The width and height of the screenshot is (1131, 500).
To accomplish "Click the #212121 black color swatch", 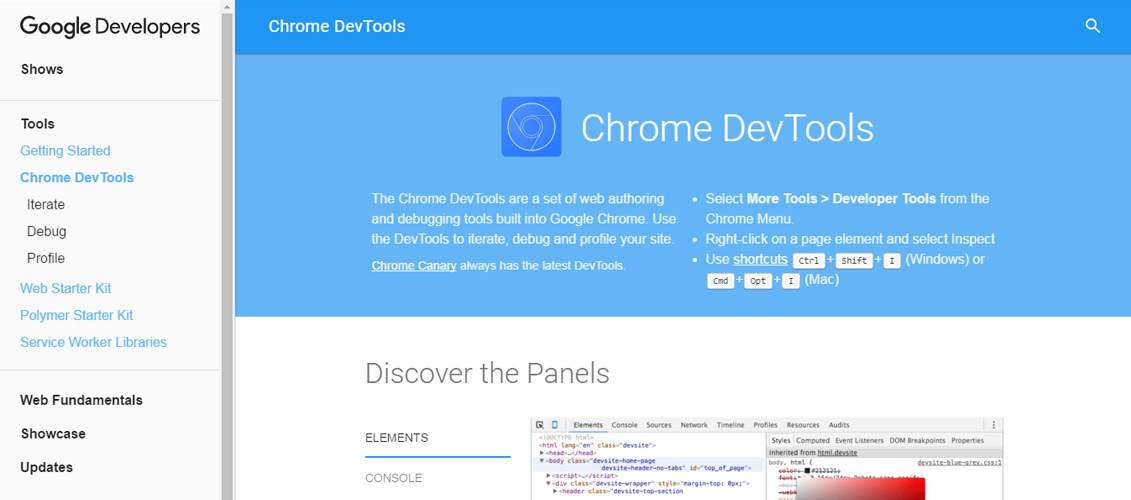I will (808, 470).
